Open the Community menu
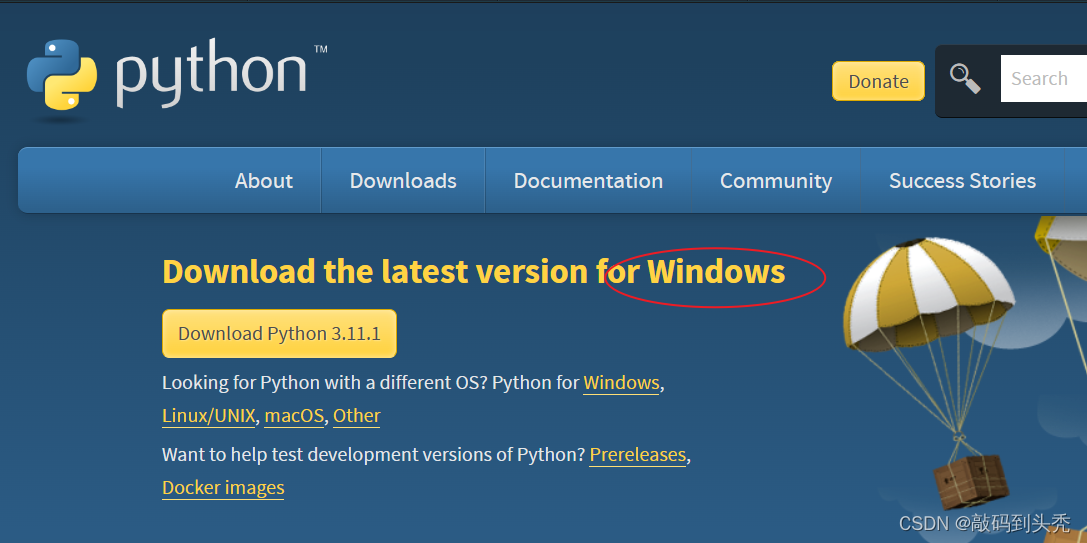Screen dimensions: 1087x543 click(776, 180)
